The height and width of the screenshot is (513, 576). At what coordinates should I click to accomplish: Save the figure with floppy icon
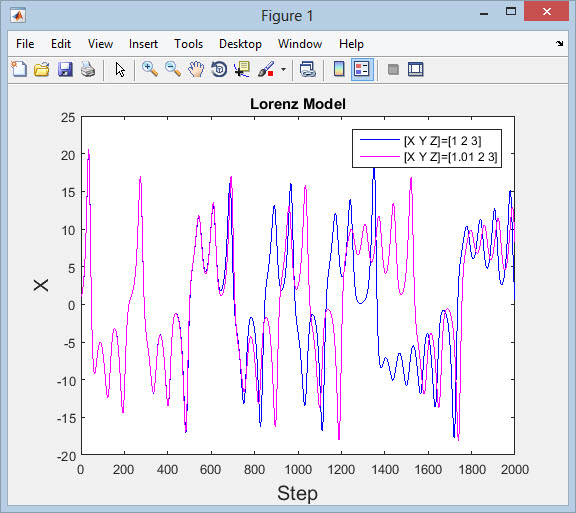[x=65, y=69]
